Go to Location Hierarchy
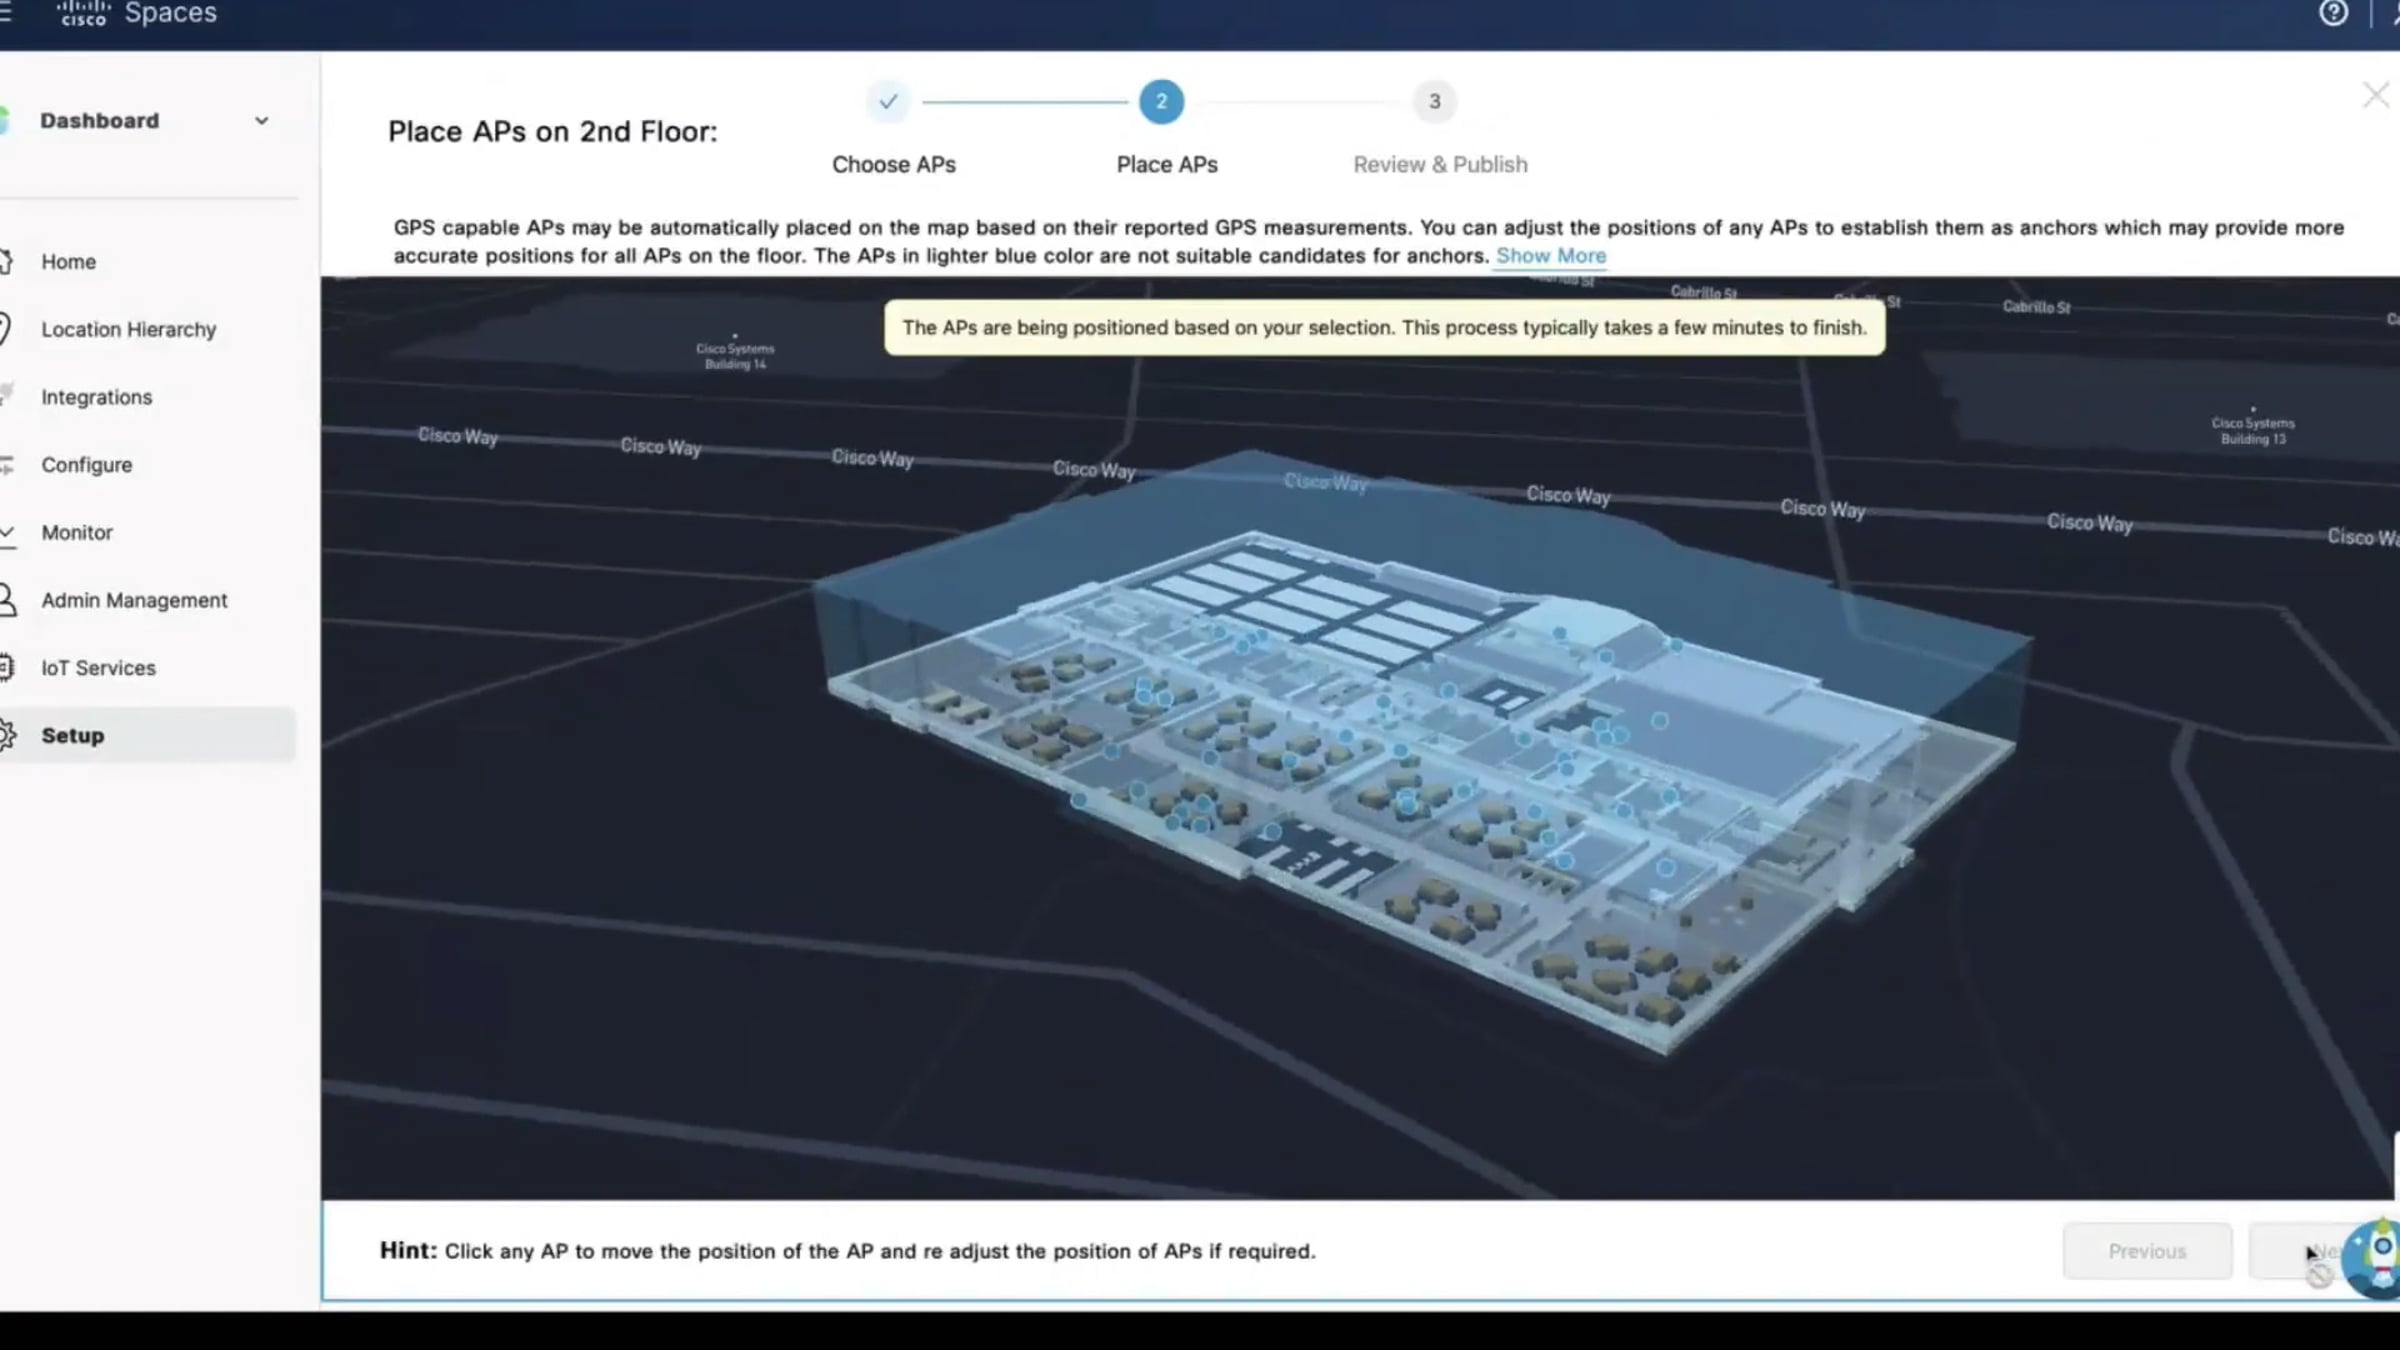The width and height of the screenshot is (2400, 1350). pos(128,330)
